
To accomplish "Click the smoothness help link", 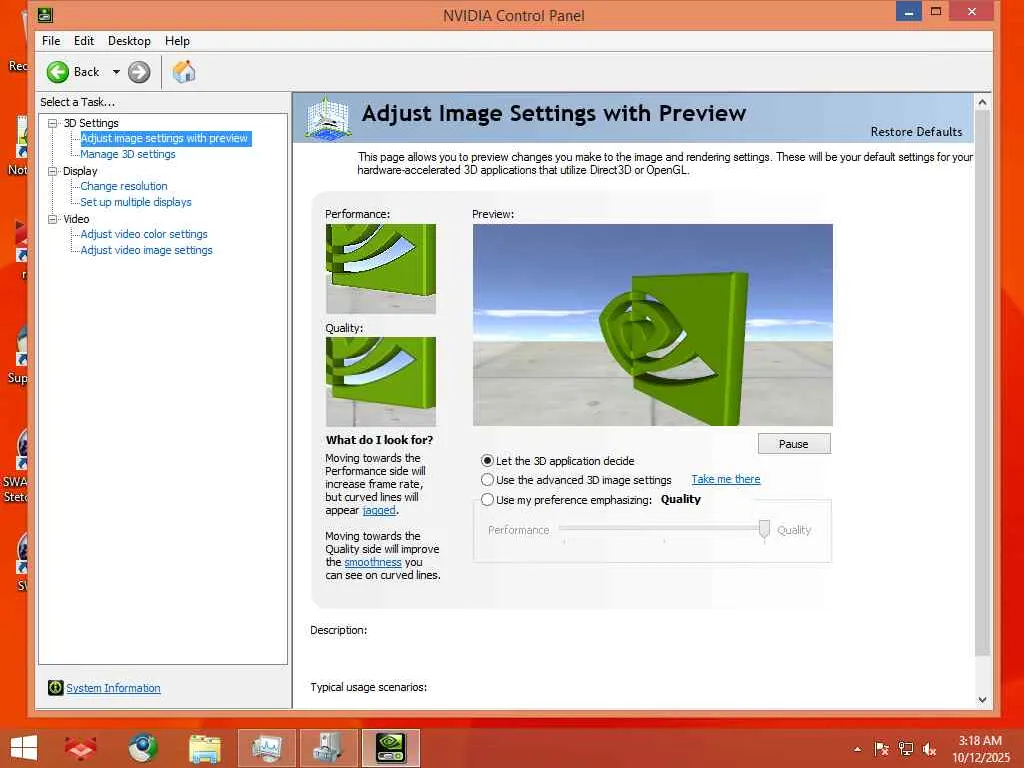I will [x=373, y=562].
